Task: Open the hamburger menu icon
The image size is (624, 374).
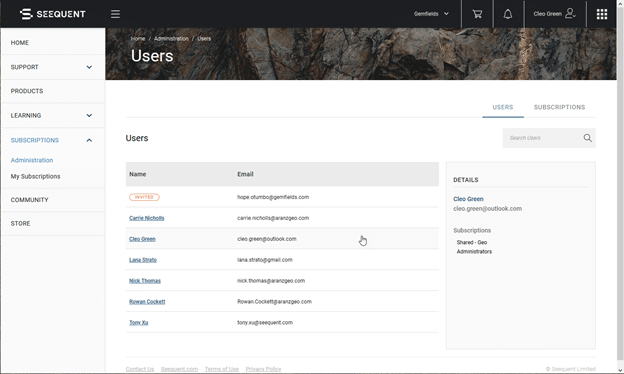Action: (x=115, y=14)
